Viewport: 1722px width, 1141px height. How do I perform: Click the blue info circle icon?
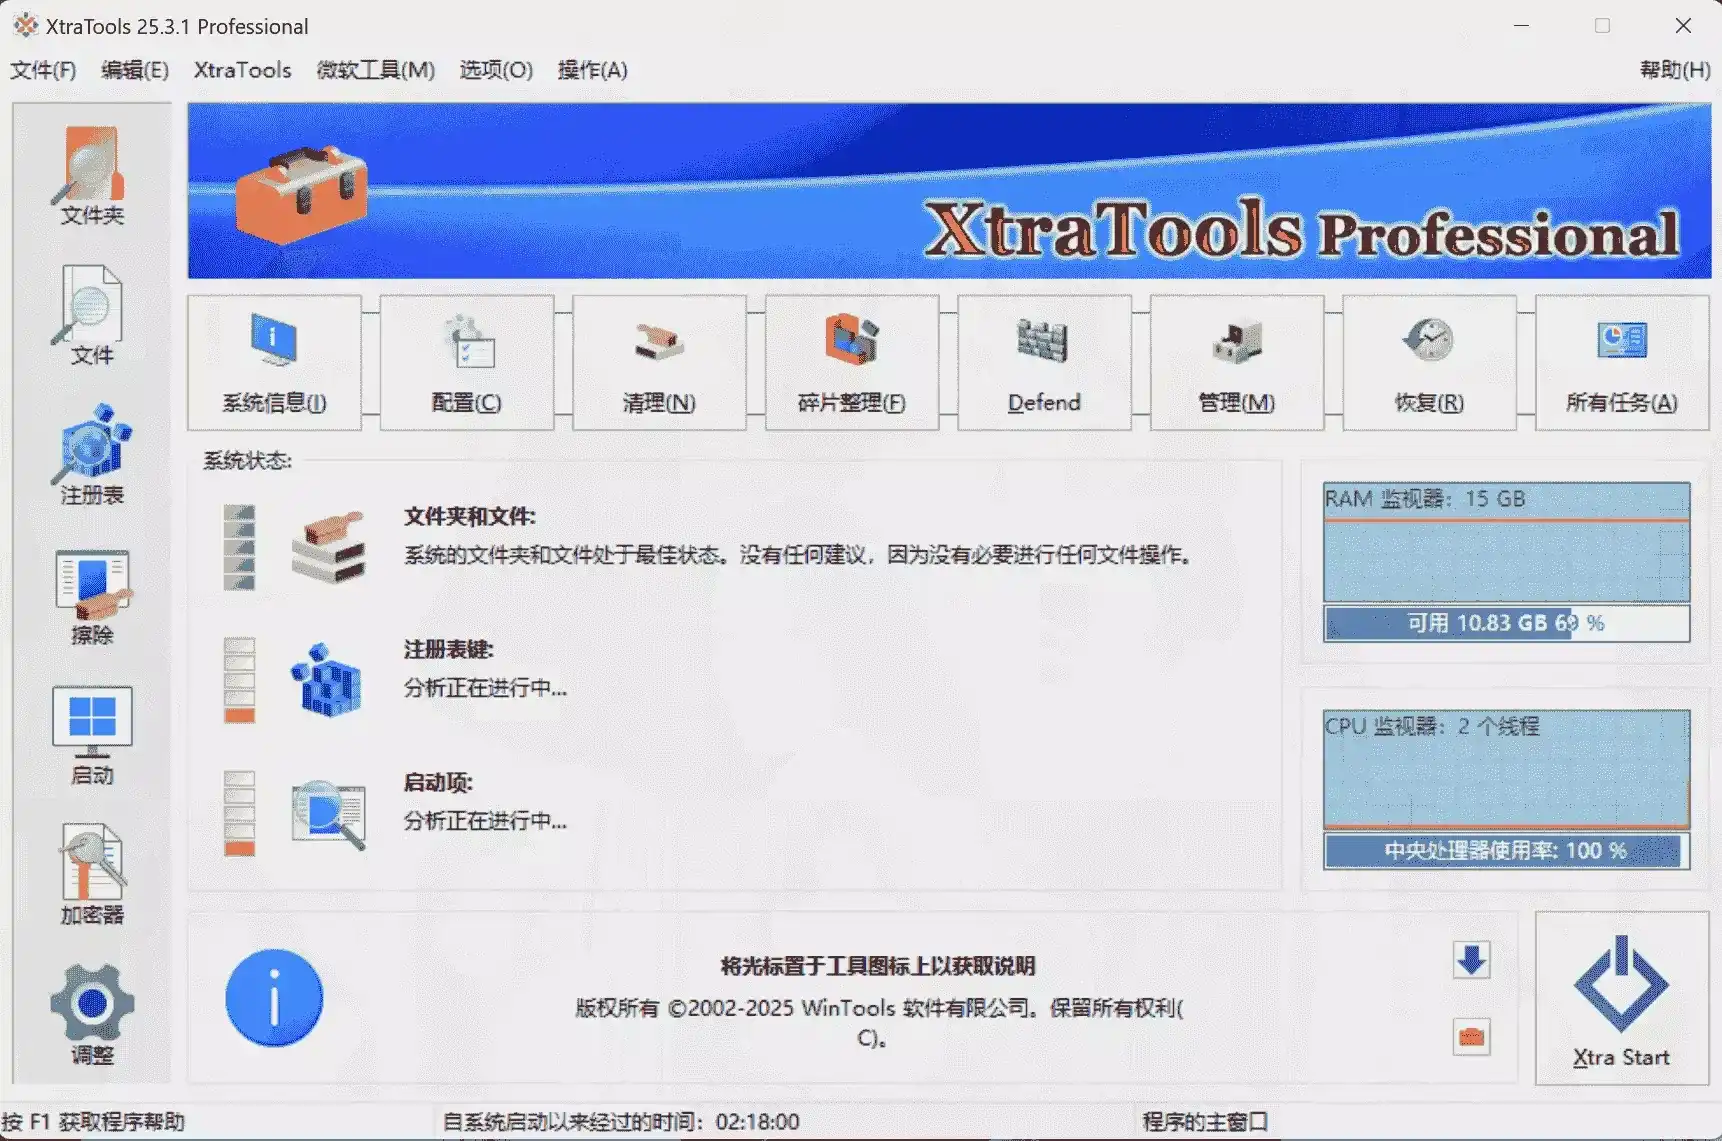tap(274, 998)
